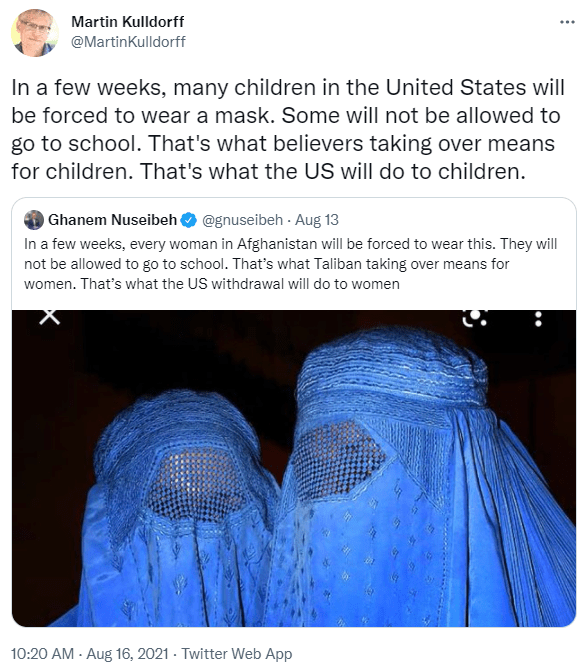
Task: Open the vertical three-dot menu on the image
Action: pyautogui.click(x=538, y=319)
